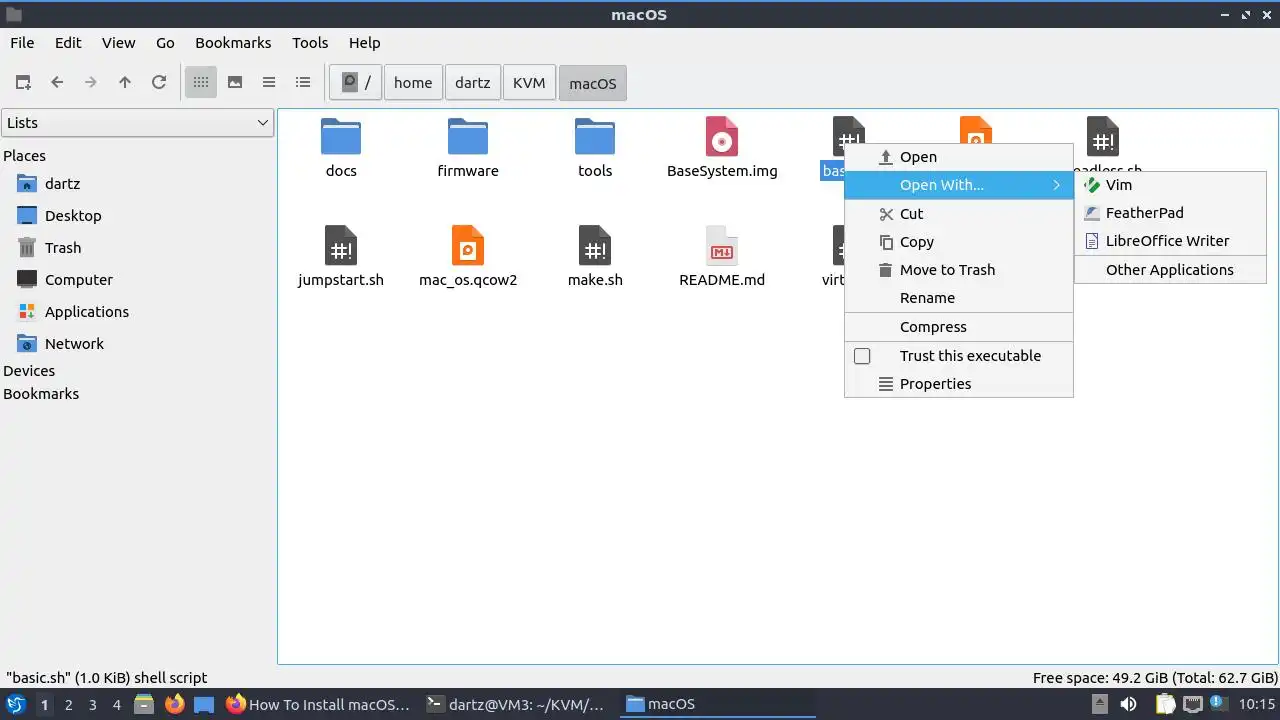Select the firmware folder
The width and height of the screenshot is (1280, 720).
(468, 148)
